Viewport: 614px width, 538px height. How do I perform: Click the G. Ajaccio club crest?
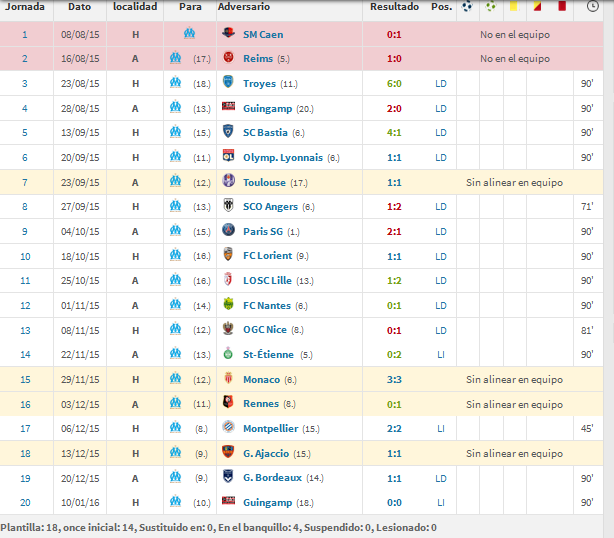[x=228, y=452]
